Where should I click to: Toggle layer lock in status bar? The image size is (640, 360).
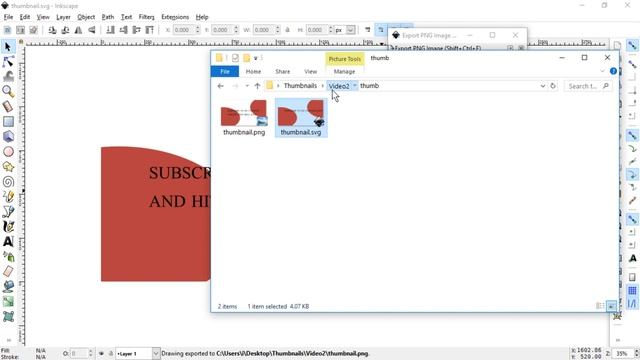tap(110, 353)
